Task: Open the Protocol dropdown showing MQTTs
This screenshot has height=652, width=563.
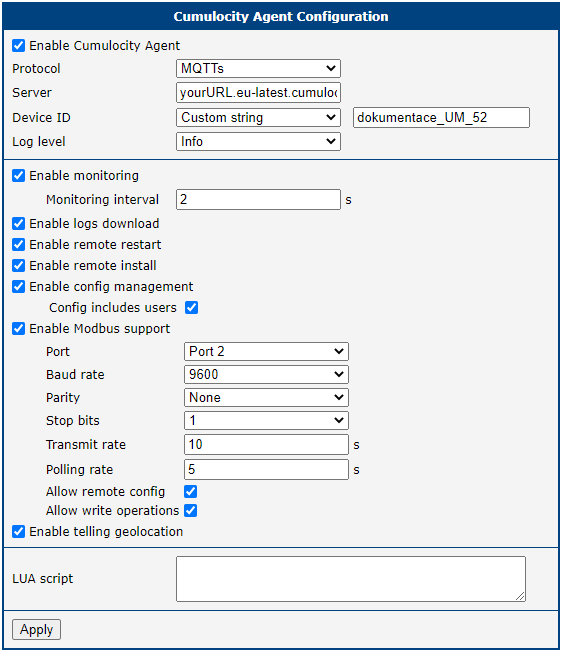Action: click(258, 68)
